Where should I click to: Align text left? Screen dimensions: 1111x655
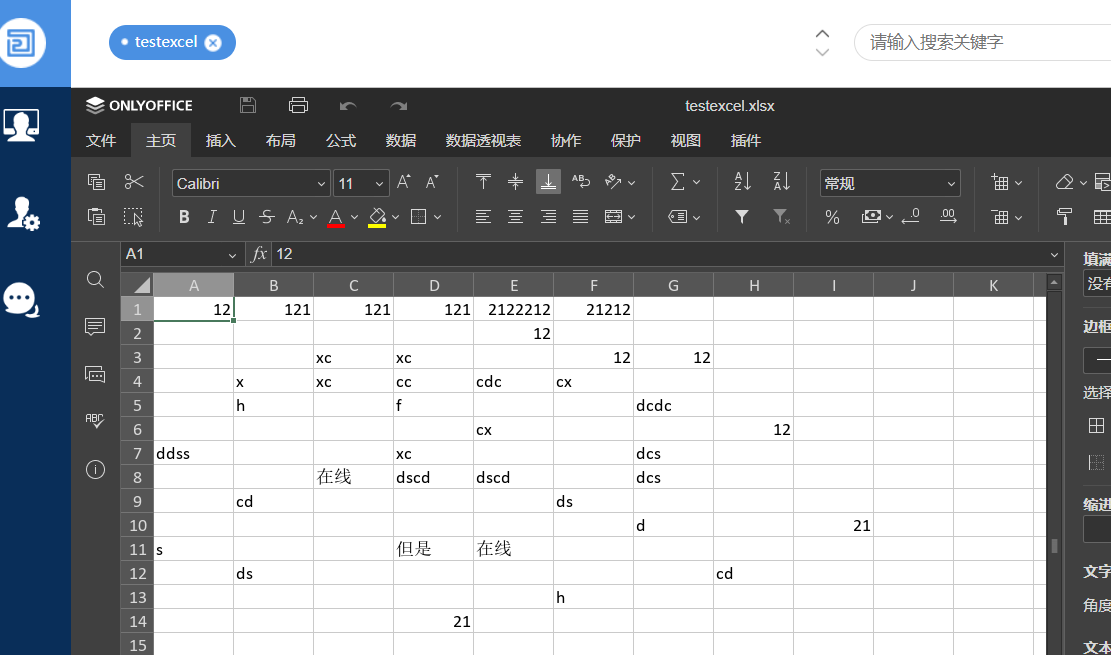pos(483,216)
